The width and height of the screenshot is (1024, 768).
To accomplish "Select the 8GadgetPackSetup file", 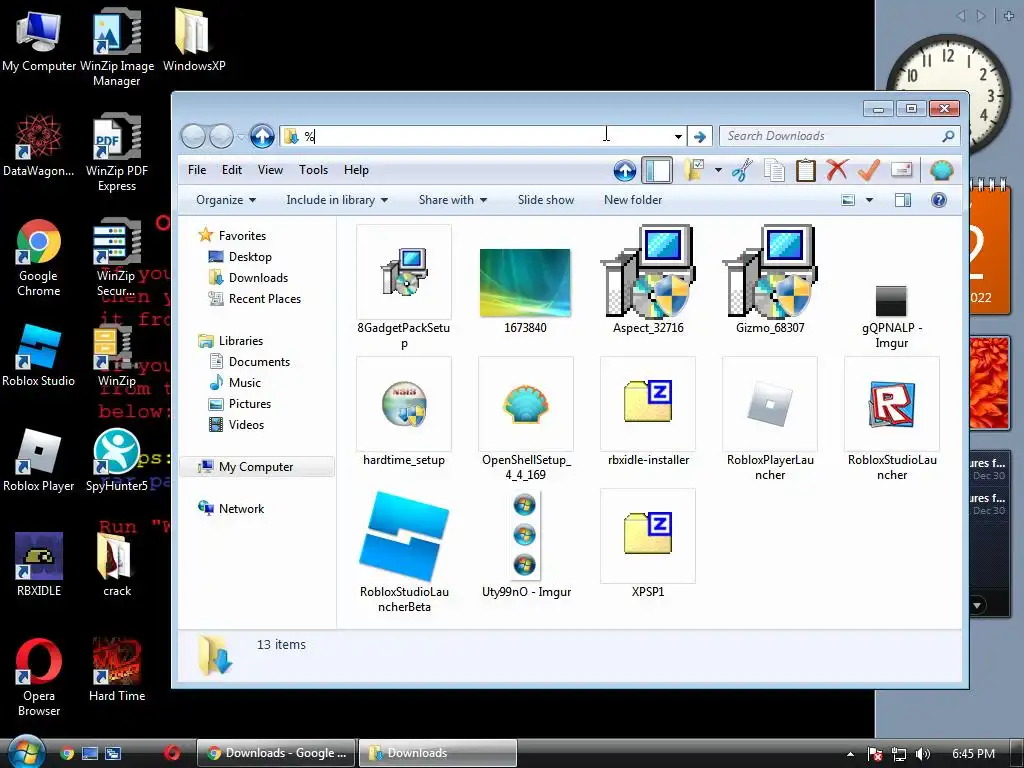I will [404, 287].
